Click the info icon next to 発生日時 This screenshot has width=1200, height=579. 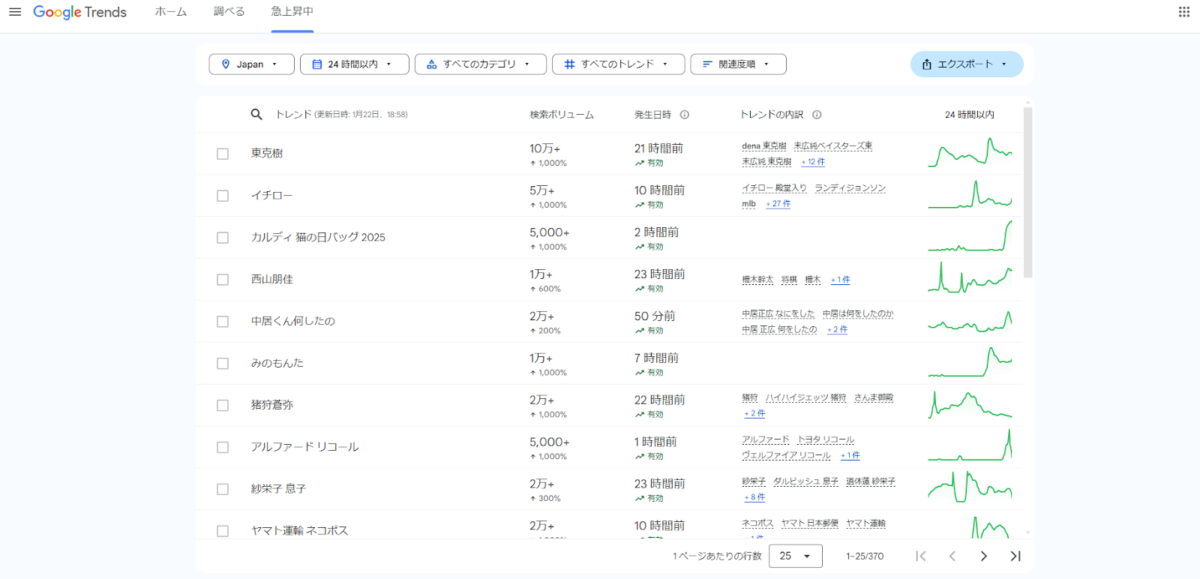(x=685, y=114)
